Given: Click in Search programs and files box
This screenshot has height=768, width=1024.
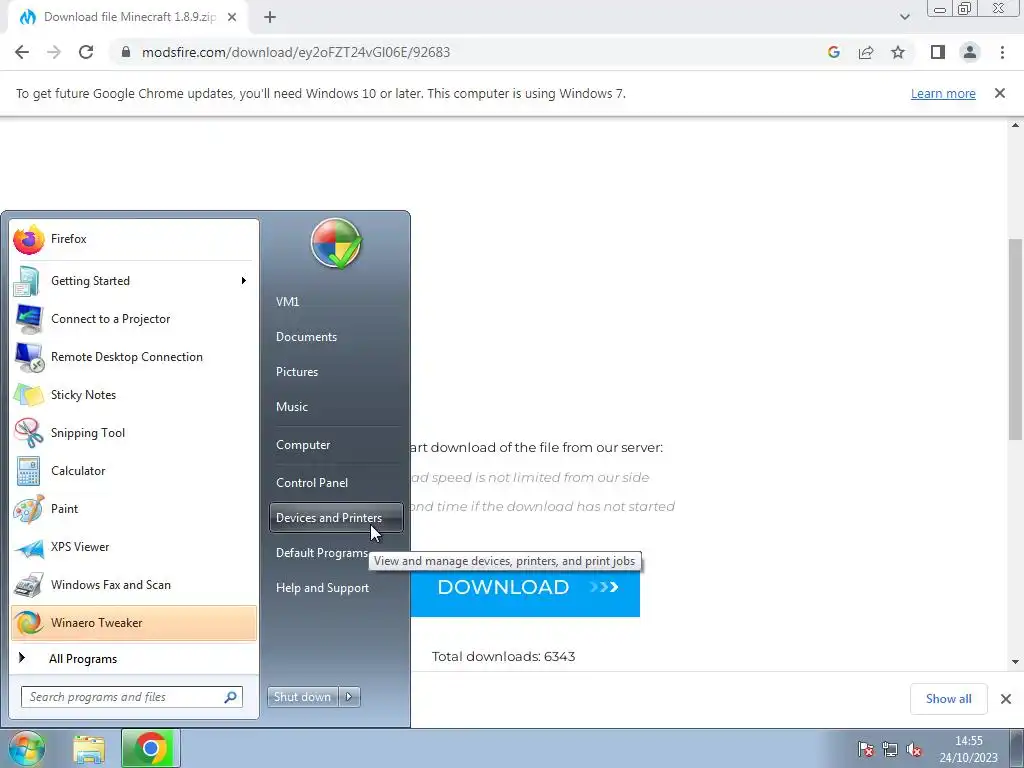Looking at the screenshot, I should [x=132, y=697].
